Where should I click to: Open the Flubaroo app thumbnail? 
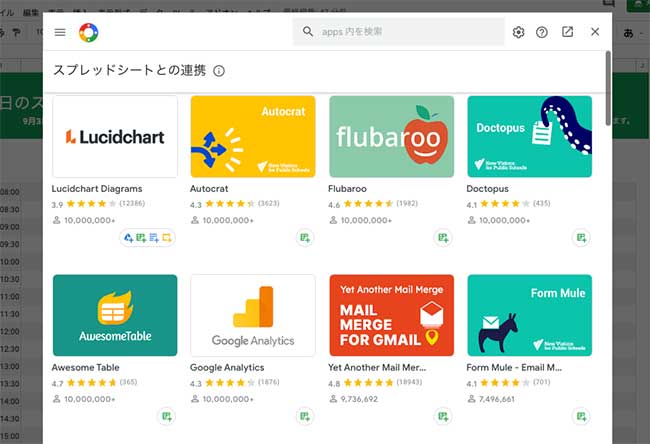[x=391, y=136]
